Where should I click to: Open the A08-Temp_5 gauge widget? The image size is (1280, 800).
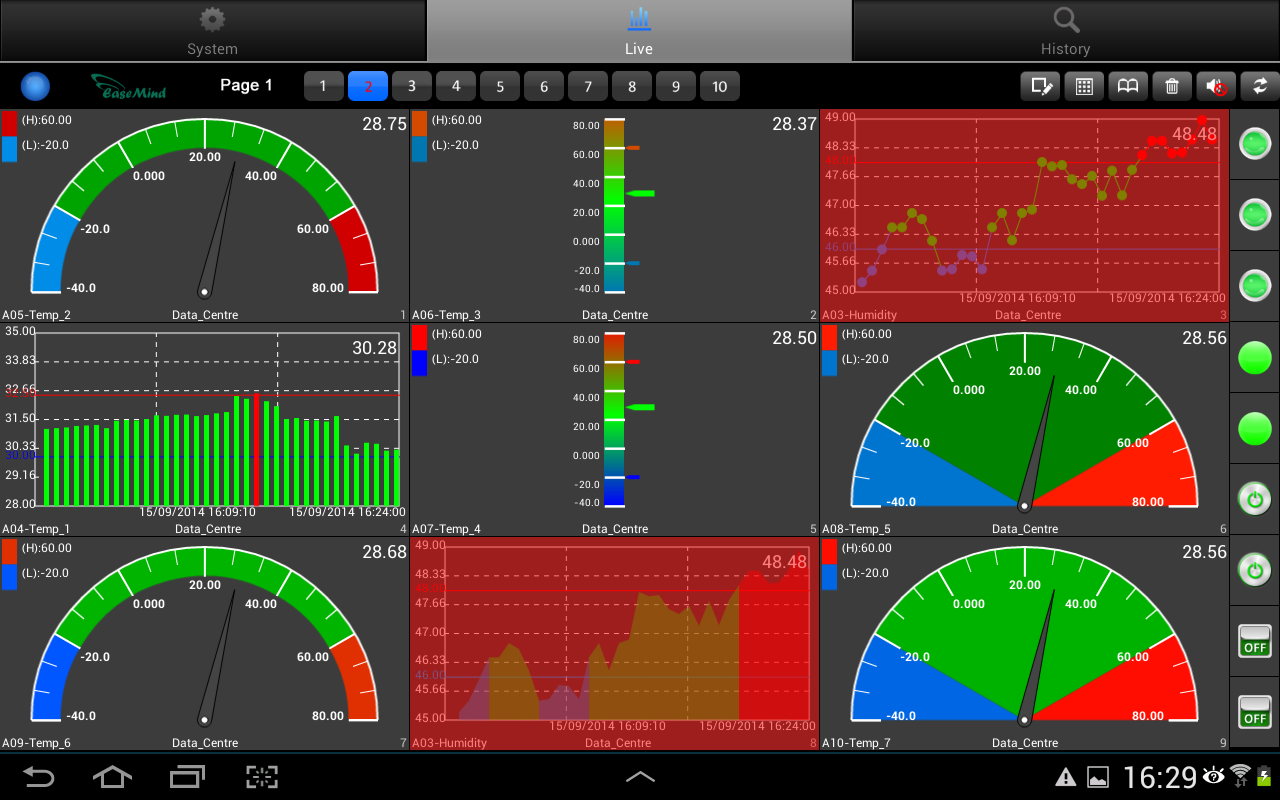(1024, 429)
